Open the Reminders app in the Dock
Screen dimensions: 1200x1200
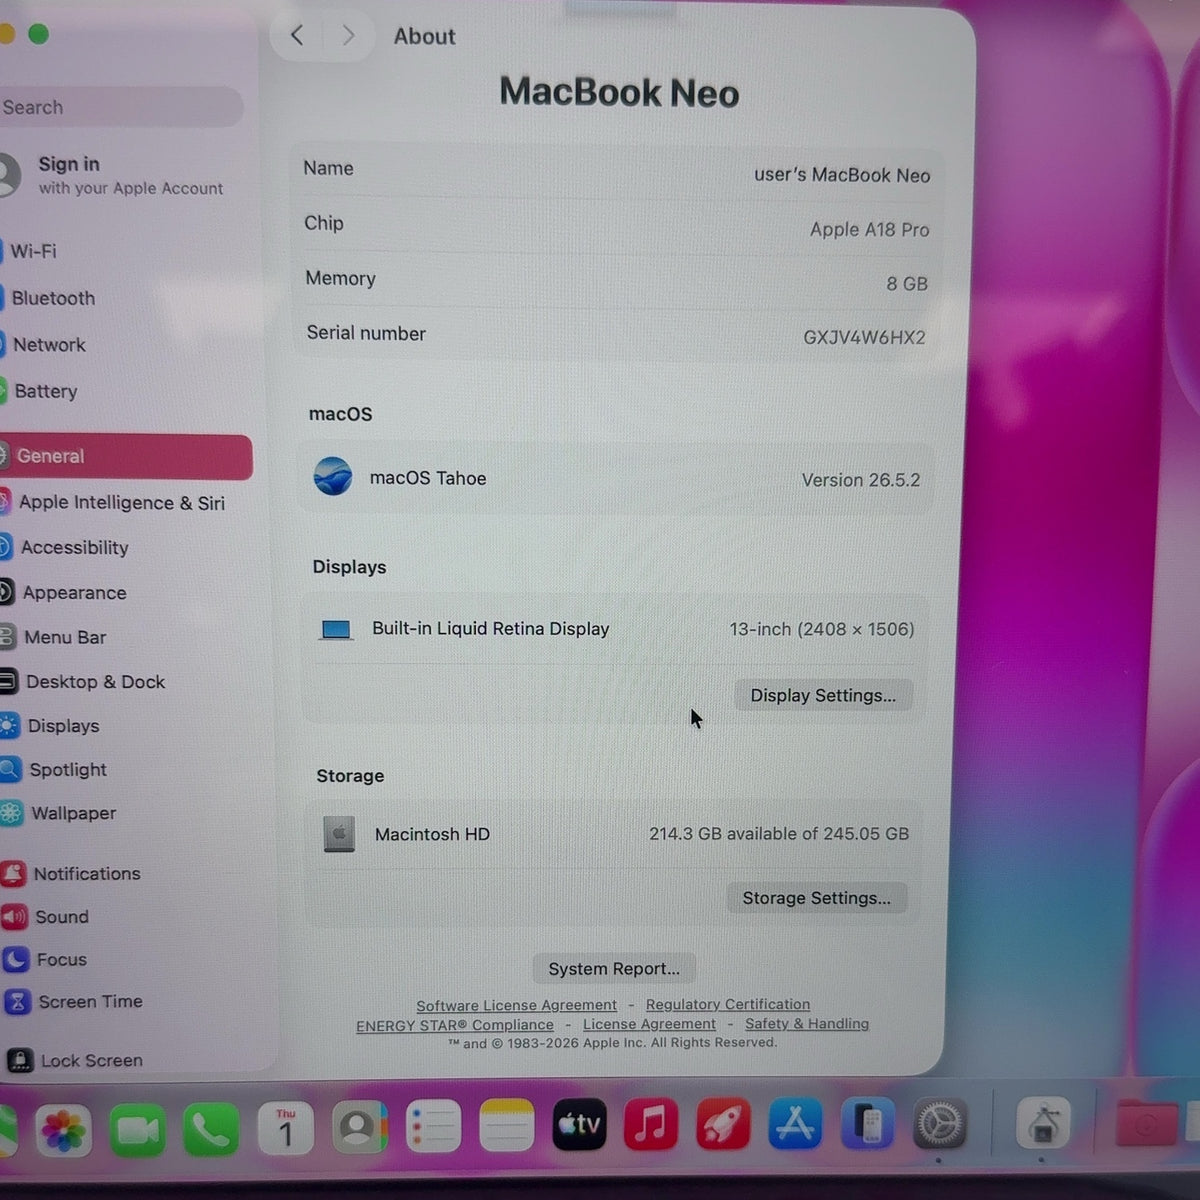point(433,1128)
